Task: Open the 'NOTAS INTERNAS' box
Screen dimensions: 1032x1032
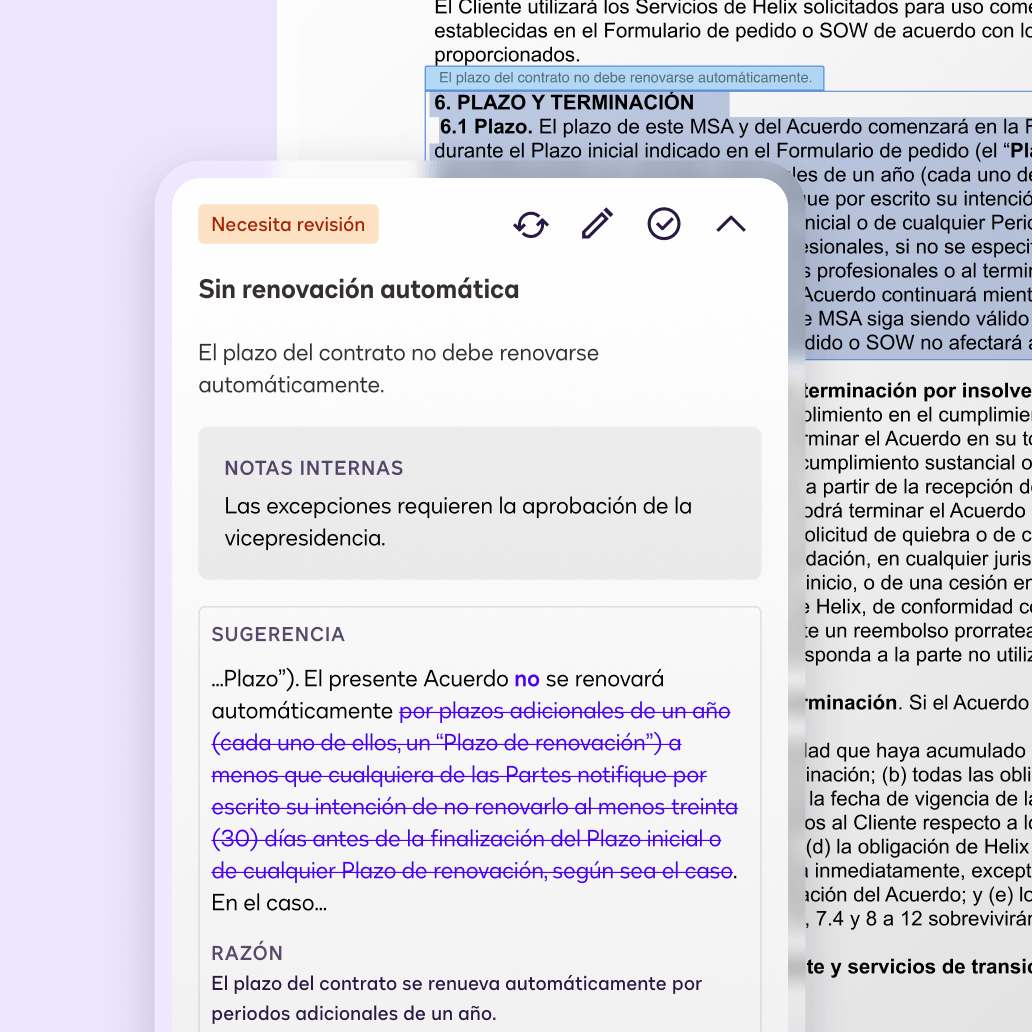Action: pyautogui.click(x=479, y=503)
